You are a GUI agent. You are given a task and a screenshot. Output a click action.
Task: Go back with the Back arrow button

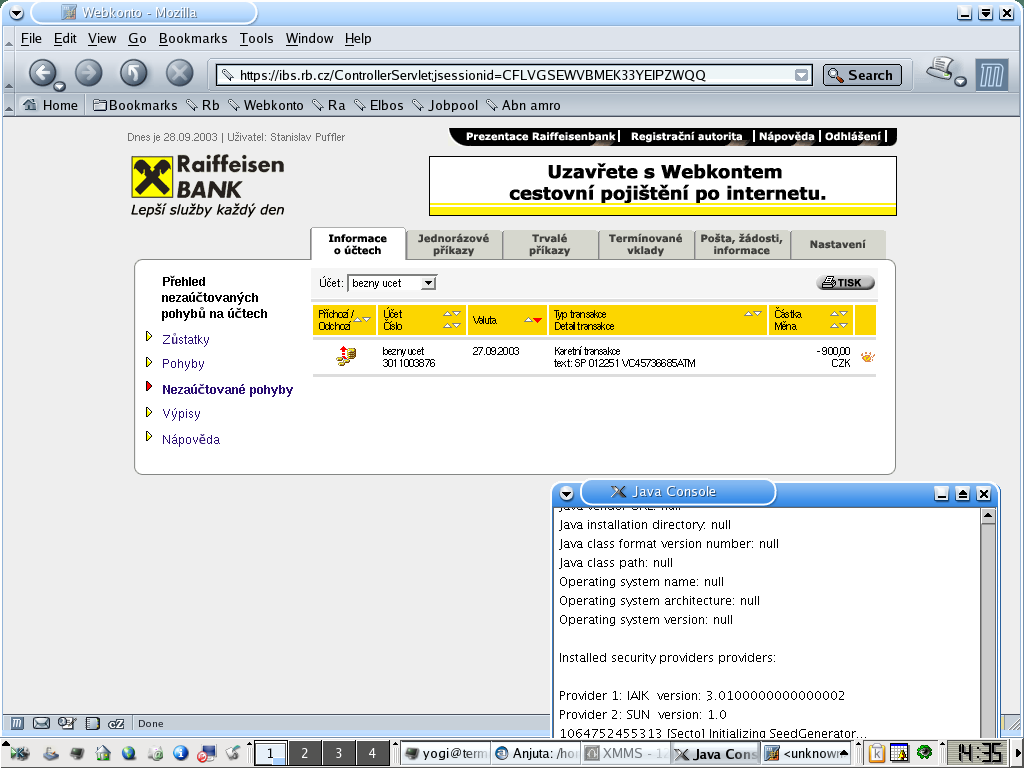(x=42, y=72)
